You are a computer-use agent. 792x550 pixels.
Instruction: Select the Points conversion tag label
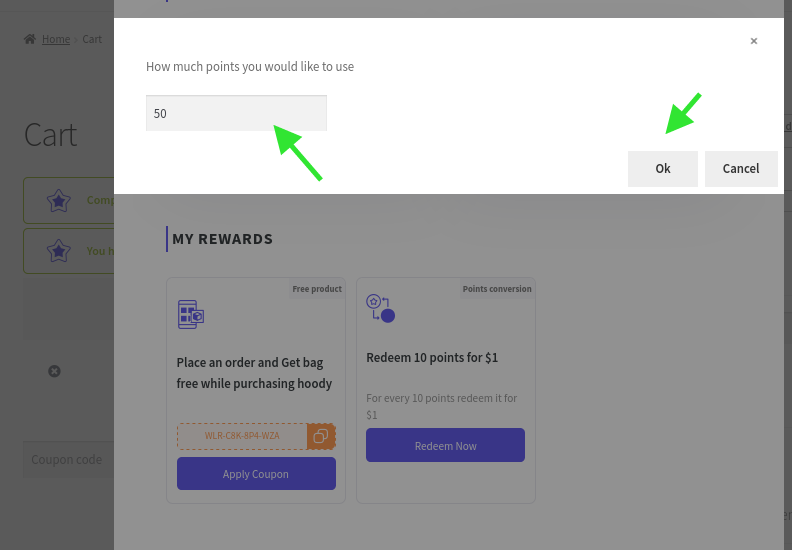(497, 289)
